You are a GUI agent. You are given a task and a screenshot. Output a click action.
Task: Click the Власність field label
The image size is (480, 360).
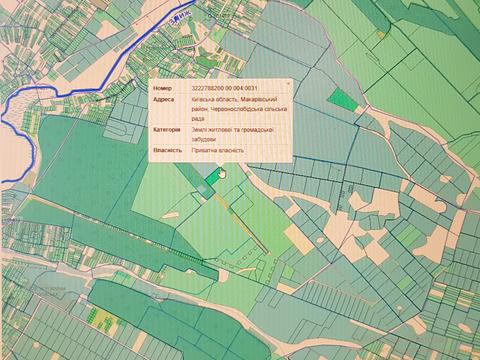tap(168, 150)
